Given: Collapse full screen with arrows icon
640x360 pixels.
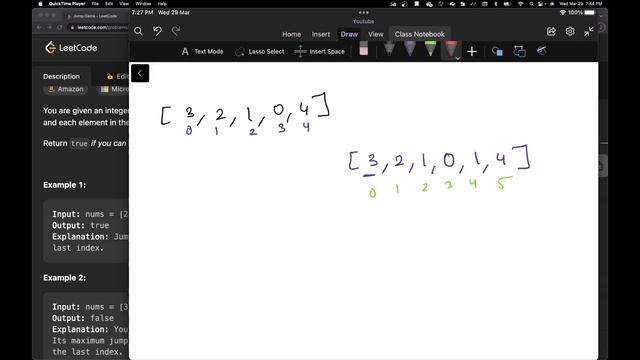Looking at the screenshot, I should (589, 31).
